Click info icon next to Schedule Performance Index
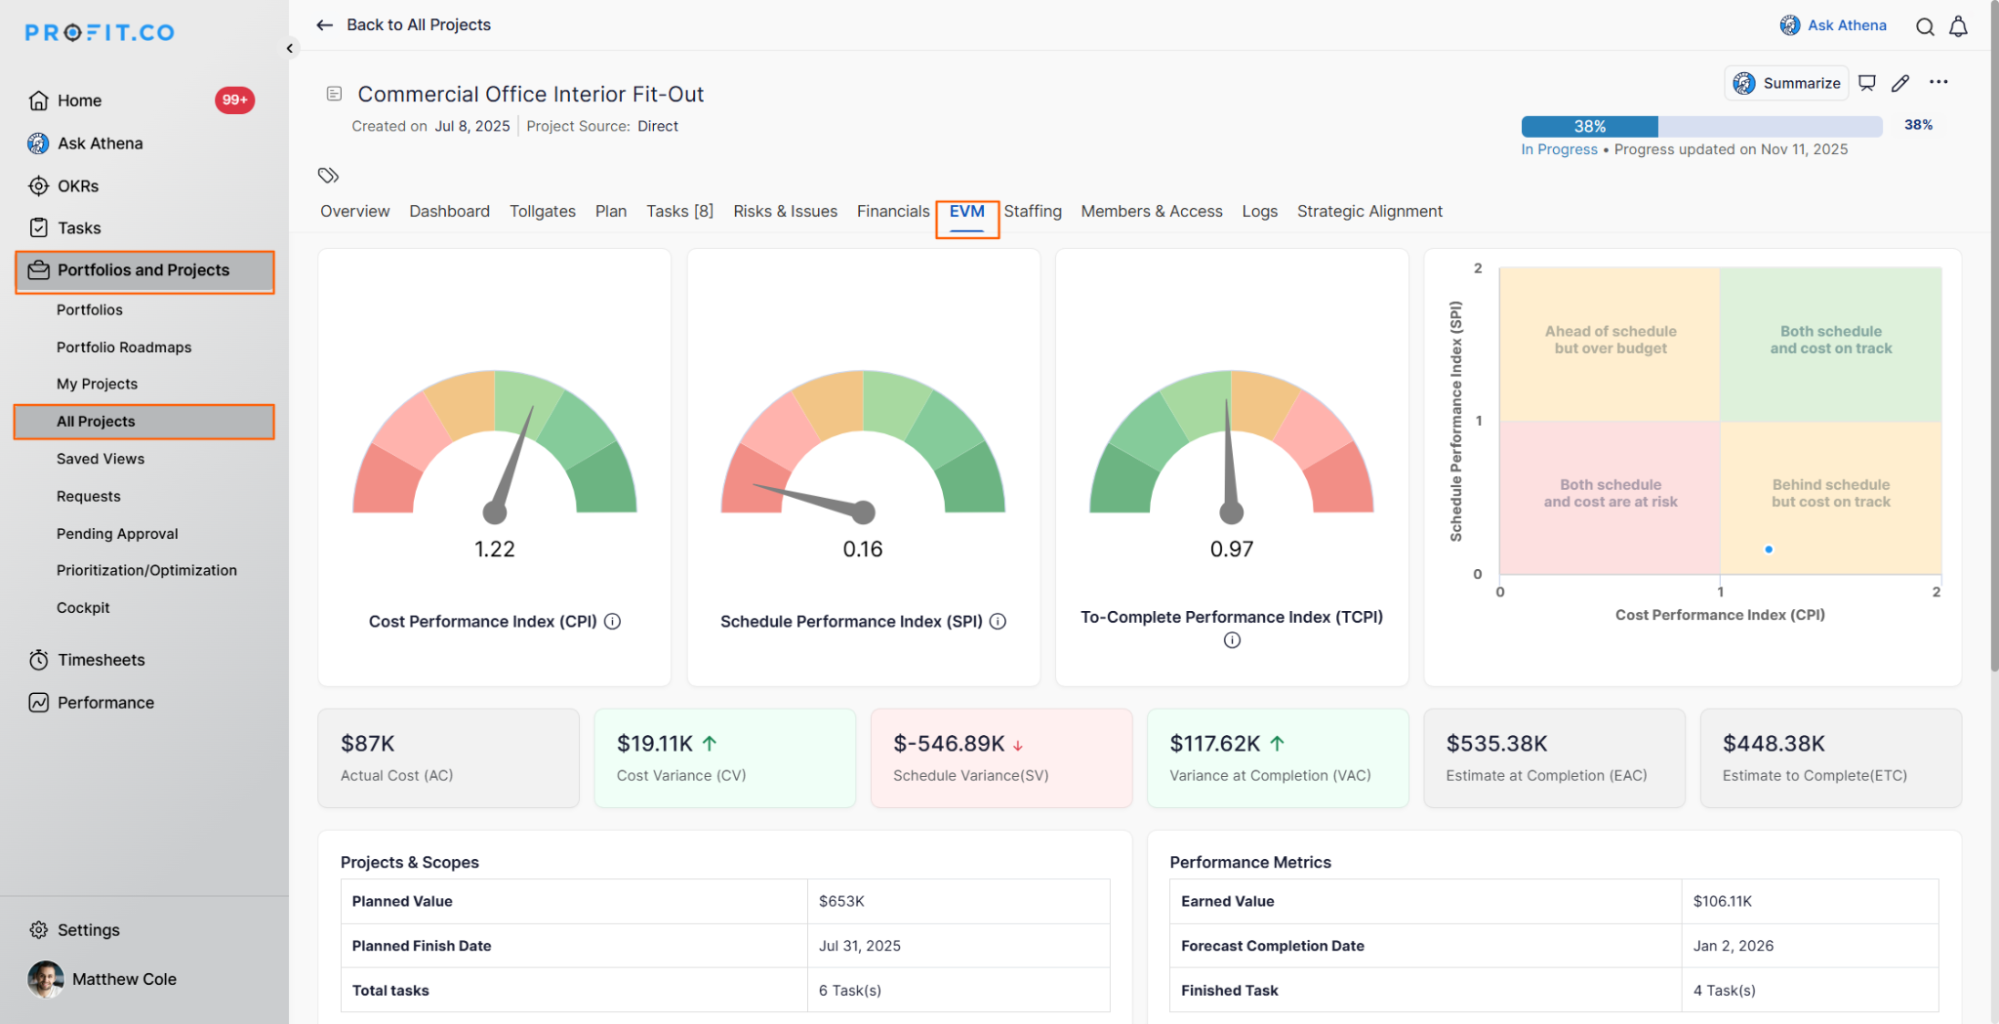 pos(998,621)
